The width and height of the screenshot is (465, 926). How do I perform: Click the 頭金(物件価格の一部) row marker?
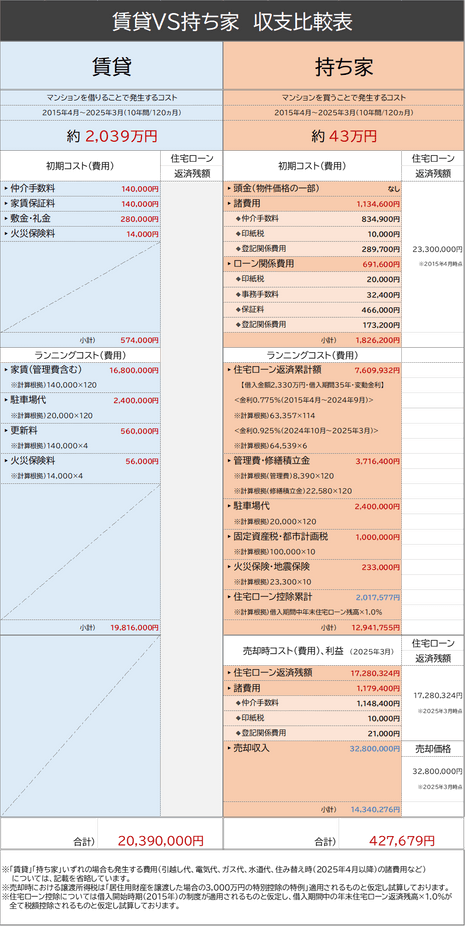point(229,188)
